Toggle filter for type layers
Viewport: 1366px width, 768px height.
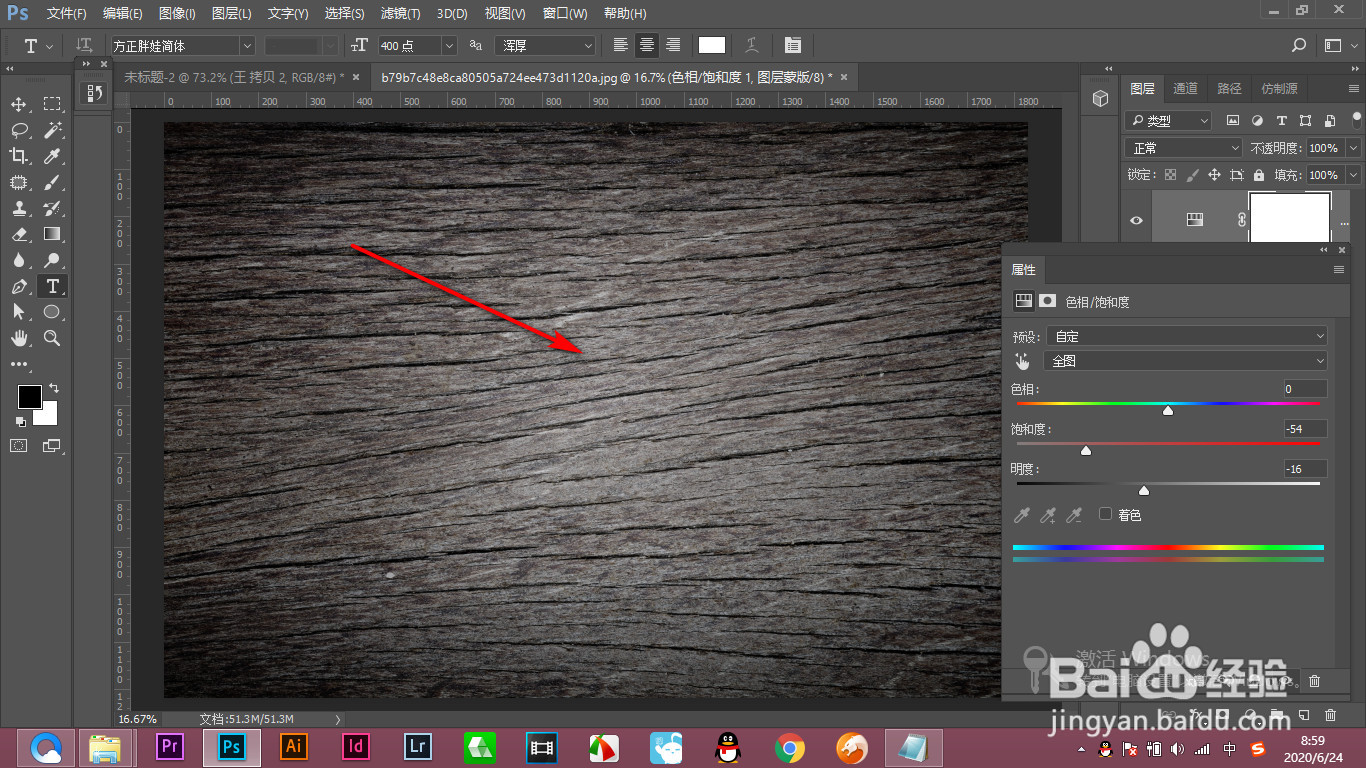click(1281, 120)
